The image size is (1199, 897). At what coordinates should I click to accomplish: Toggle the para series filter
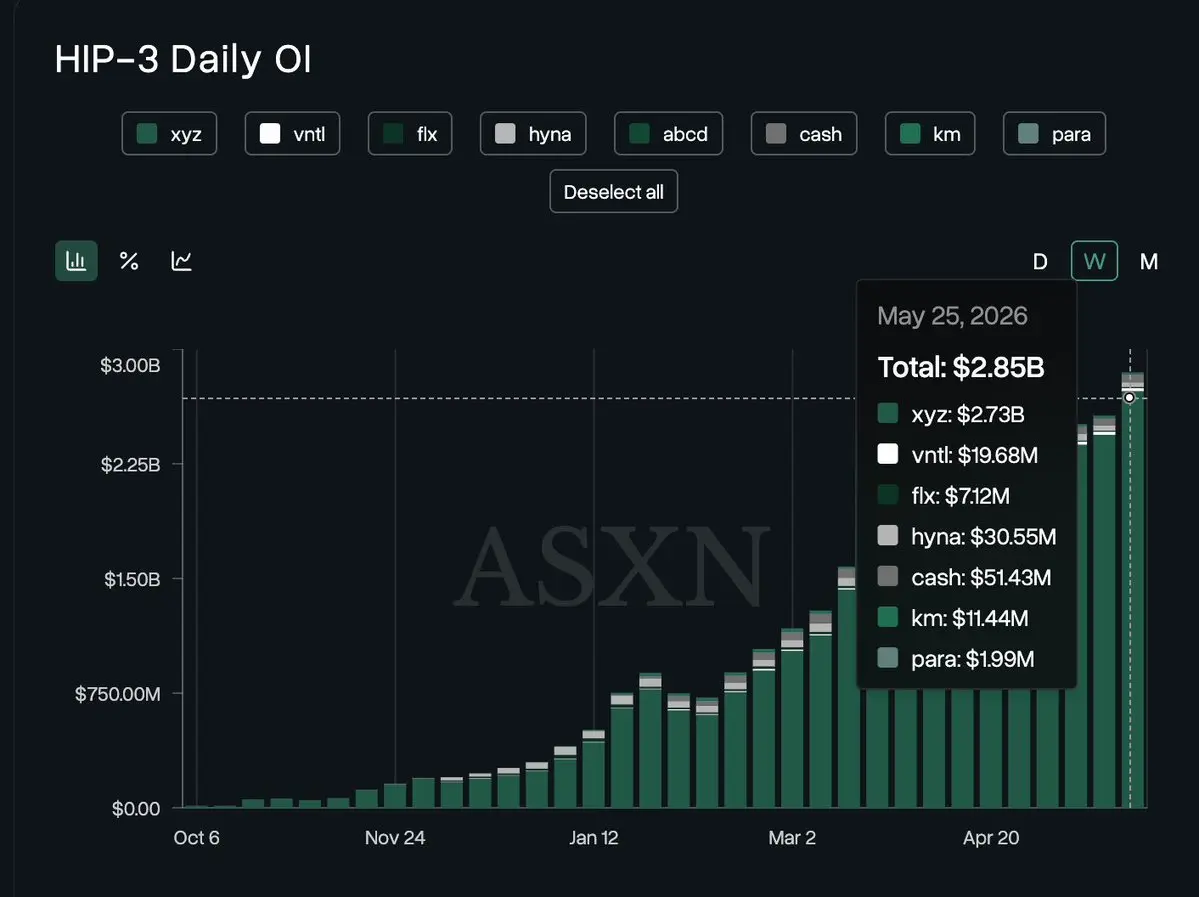[1054, 134]
